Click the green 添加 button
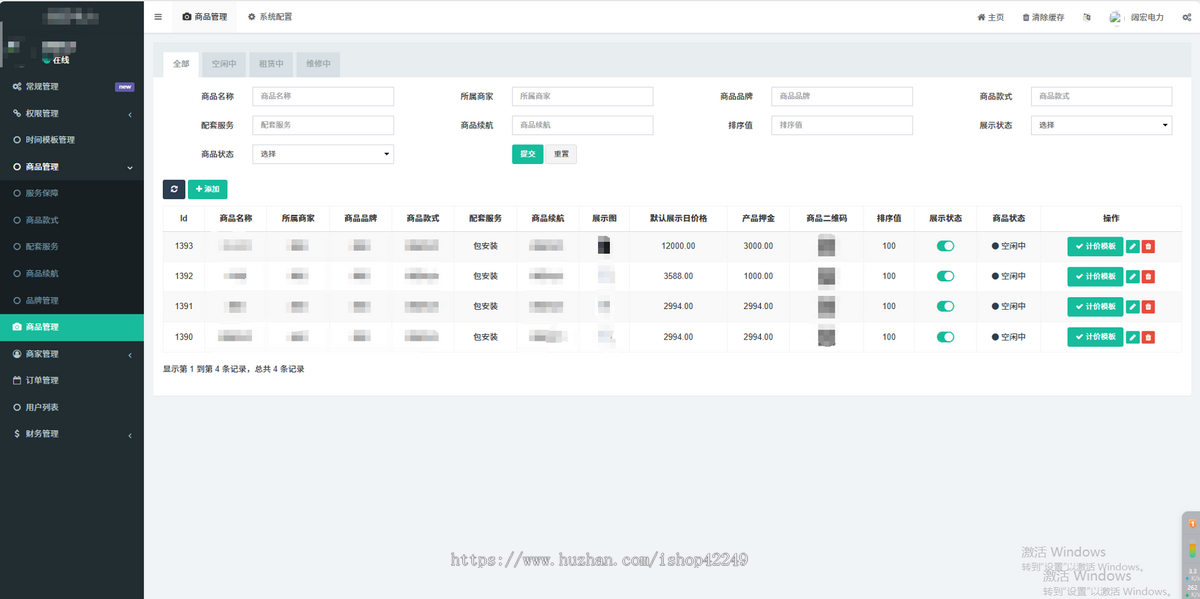The image size is (1200, 599). click(x=208, y=188)
